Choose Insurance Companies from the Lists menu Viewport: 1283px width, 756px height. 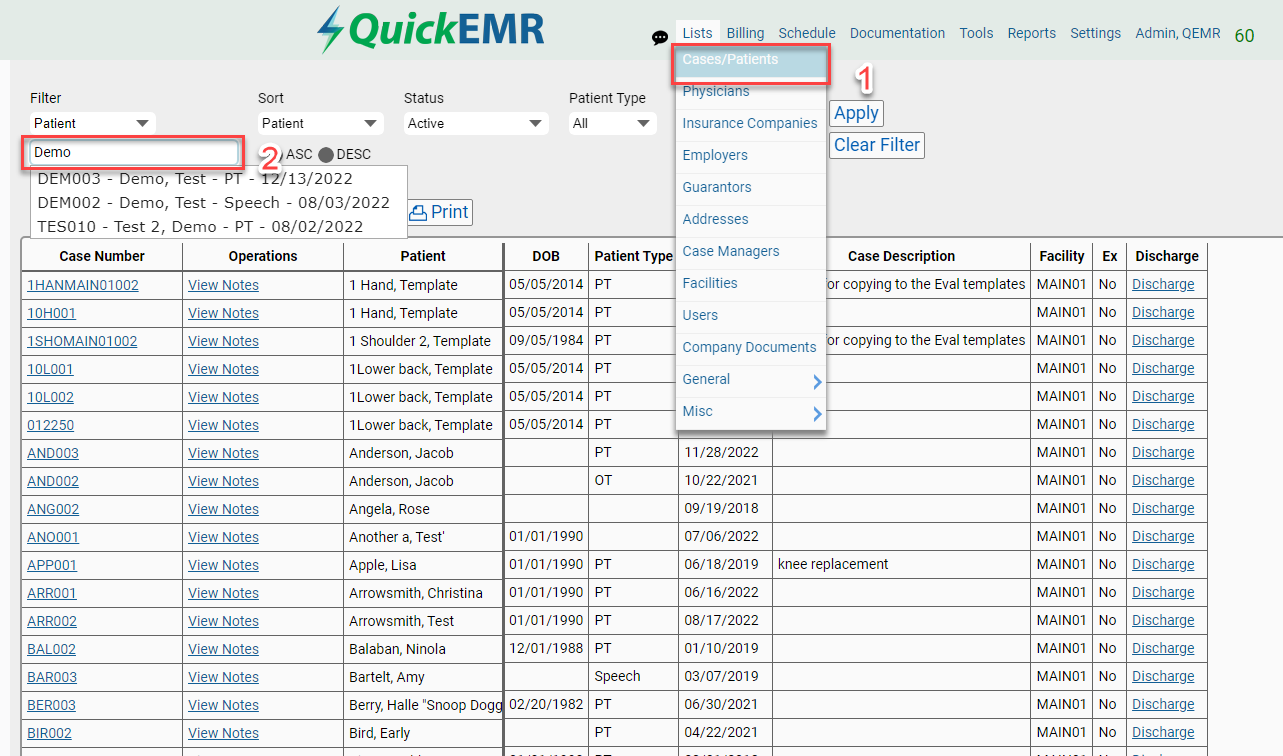[x=751, y=124]
